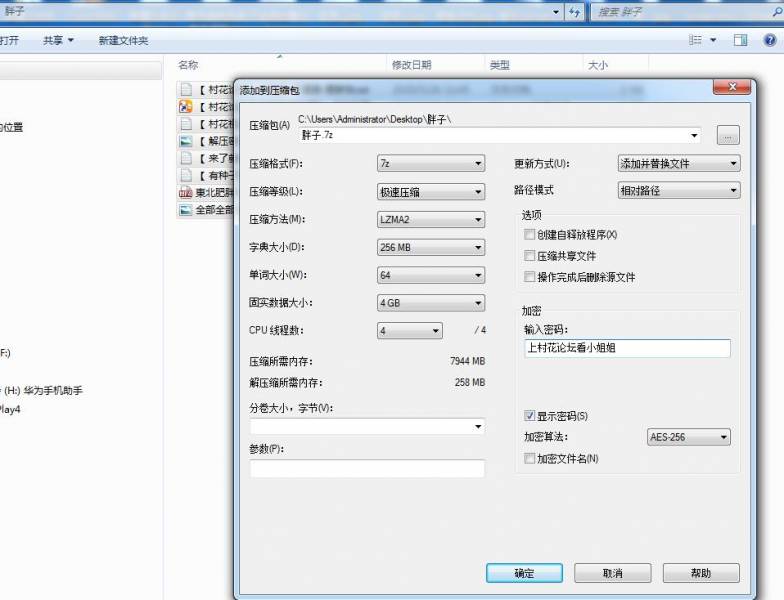Enable 压缩共享文件 checkbox
The image size is (784, 600).
click(x=530, y=256)
